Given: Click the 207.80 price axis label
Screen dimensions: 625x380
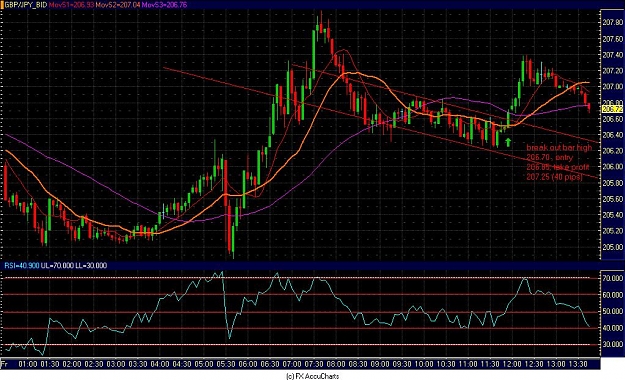Looking at the screenshot, I should click(613, 23).
